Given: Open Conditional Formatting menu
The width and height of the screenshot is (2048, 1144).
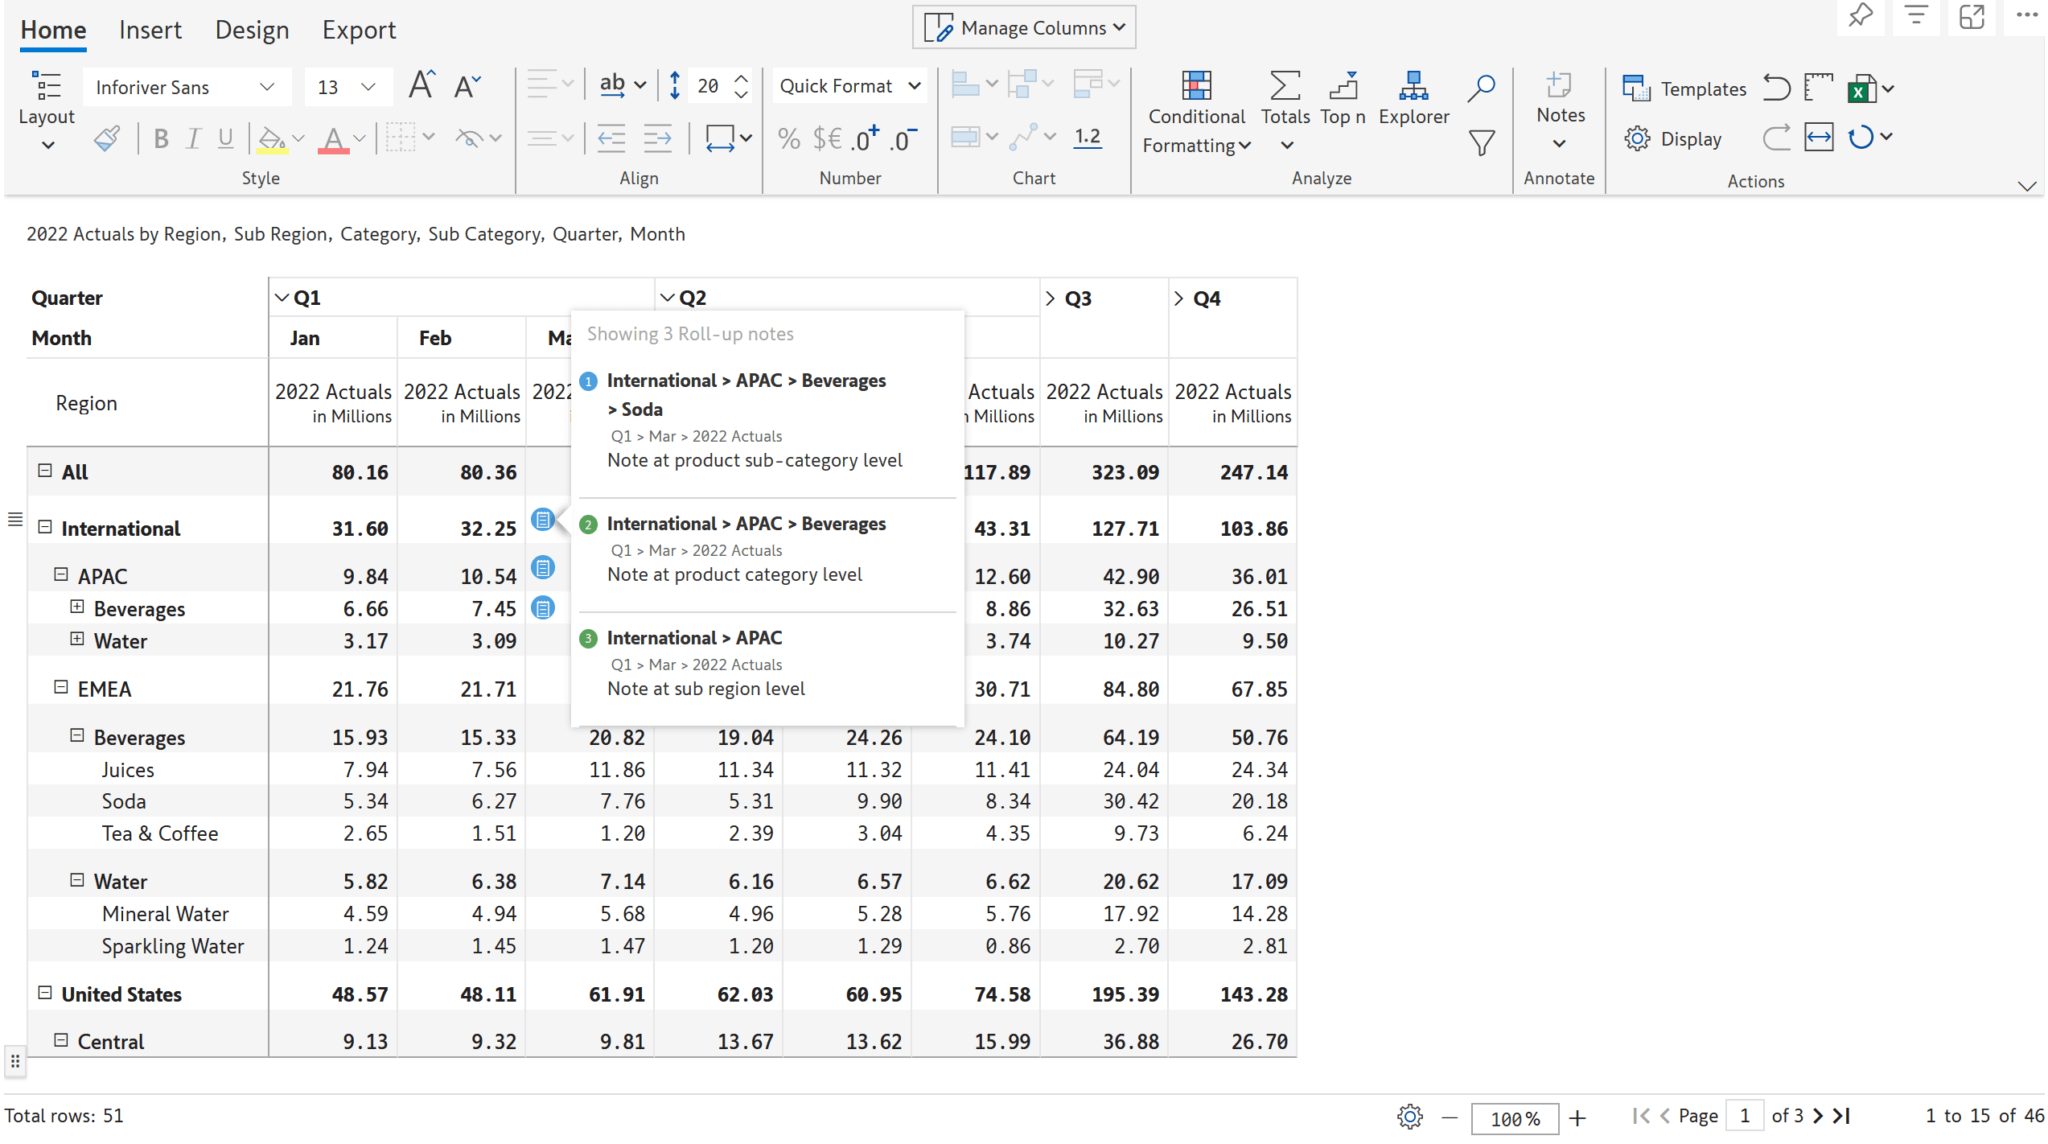Looking at the screenshot, I should pyautogui.click(x=1196, y=113).
